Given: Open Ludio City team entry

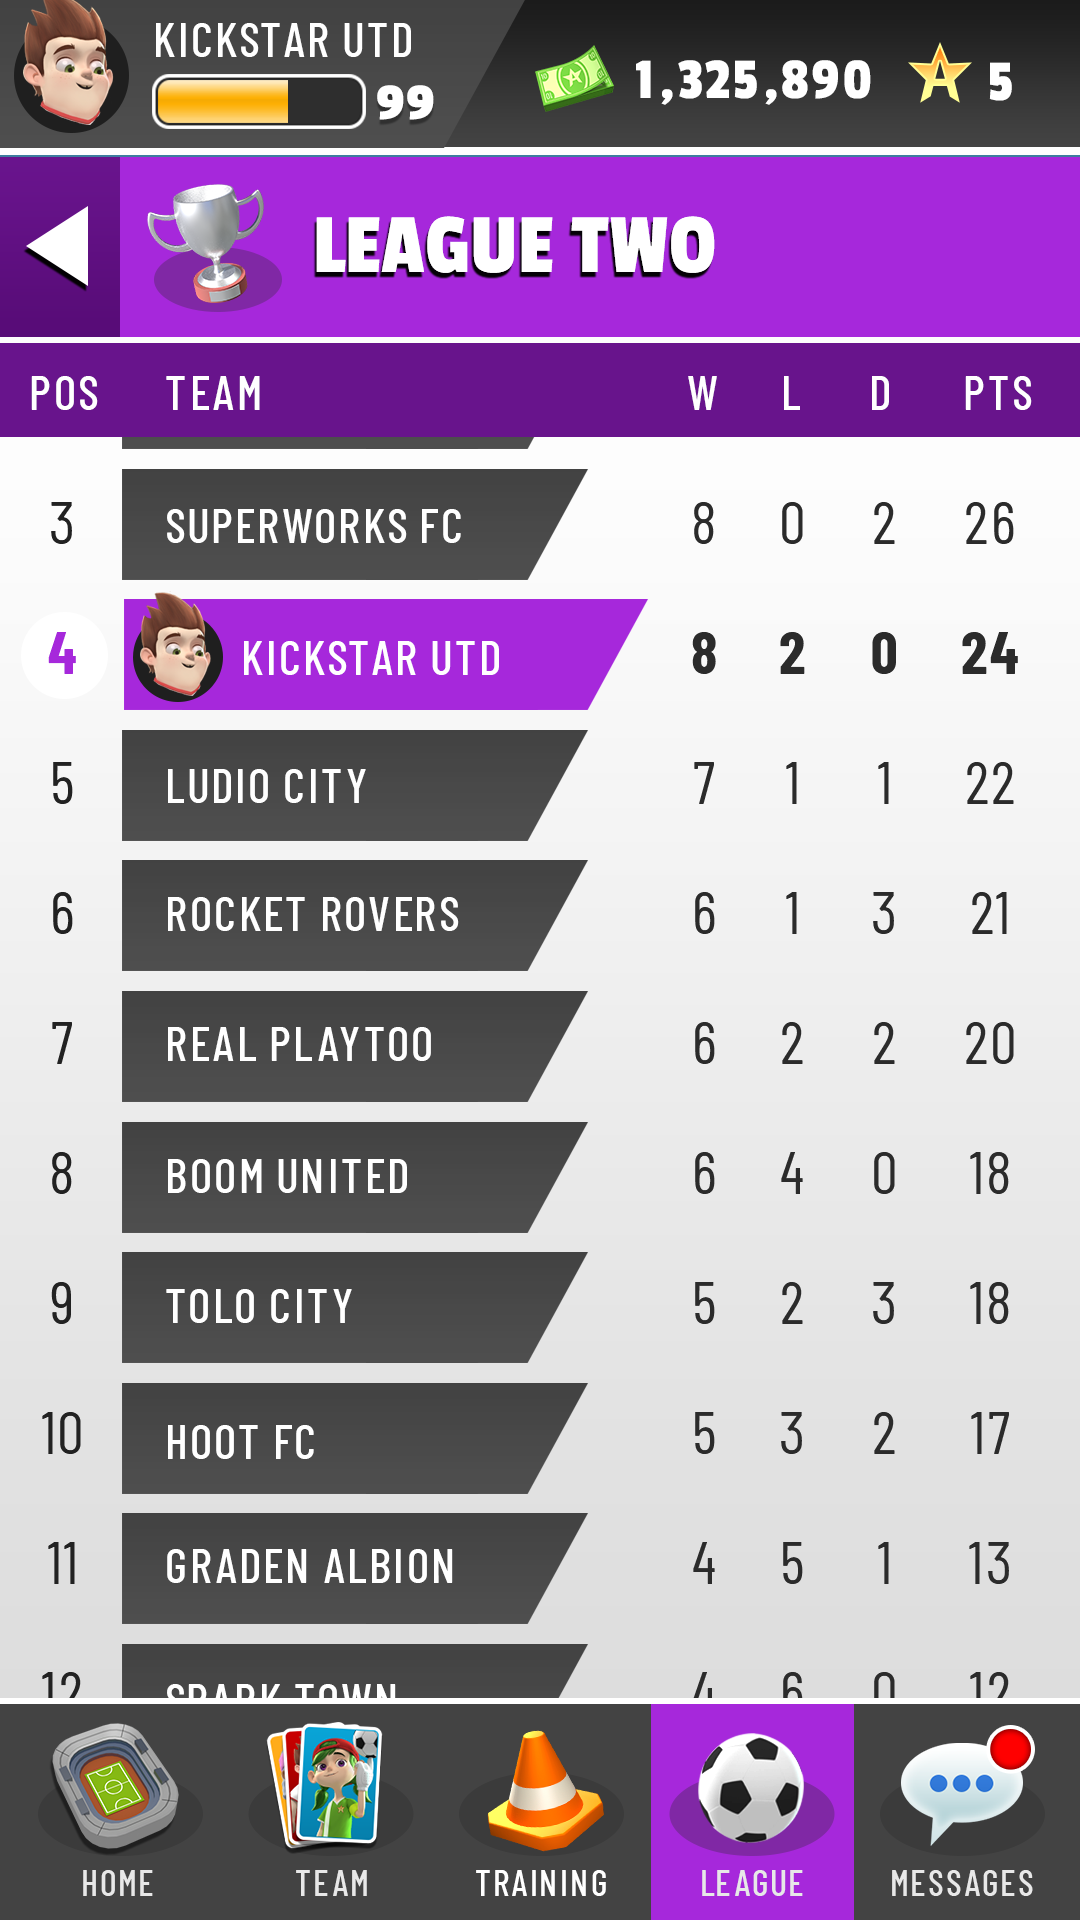Looking at the screenshot, I should pos(540,785).
